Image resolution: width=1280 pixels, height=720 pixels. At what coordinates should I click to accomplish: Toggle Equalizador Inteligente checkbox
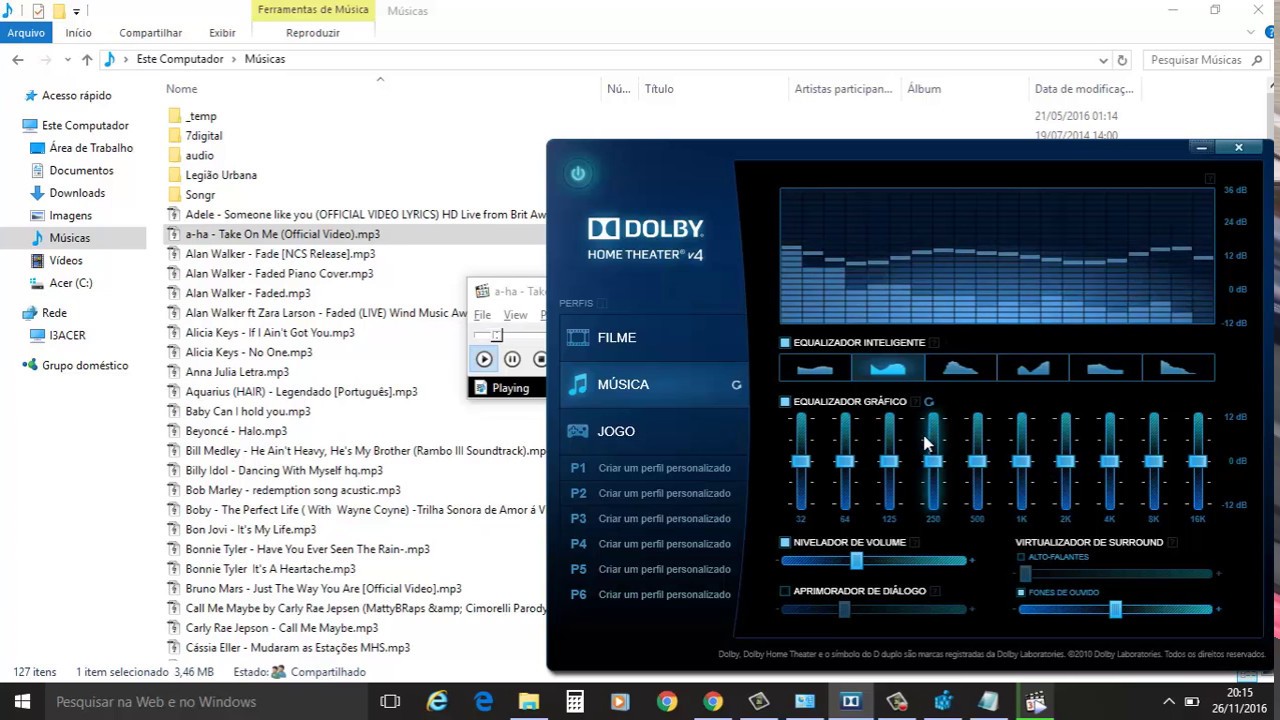[785, 343]
